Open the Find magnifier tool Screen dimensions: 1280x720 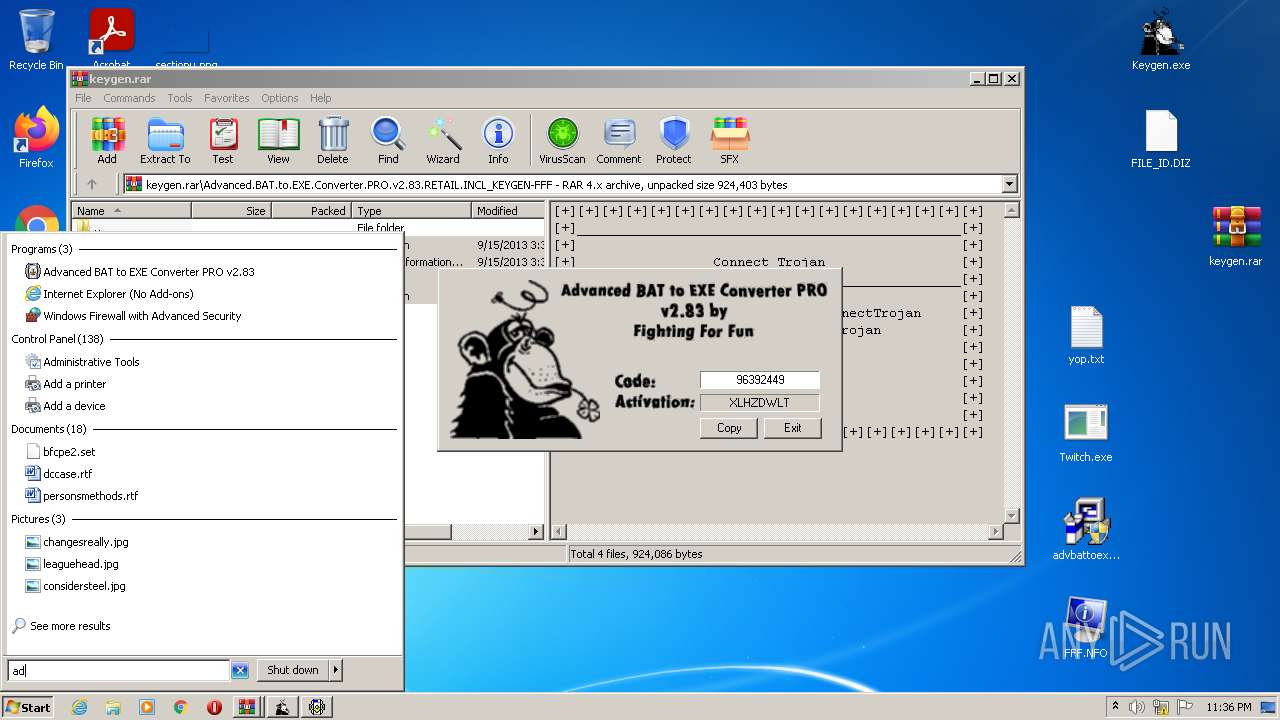coord(388,140)
